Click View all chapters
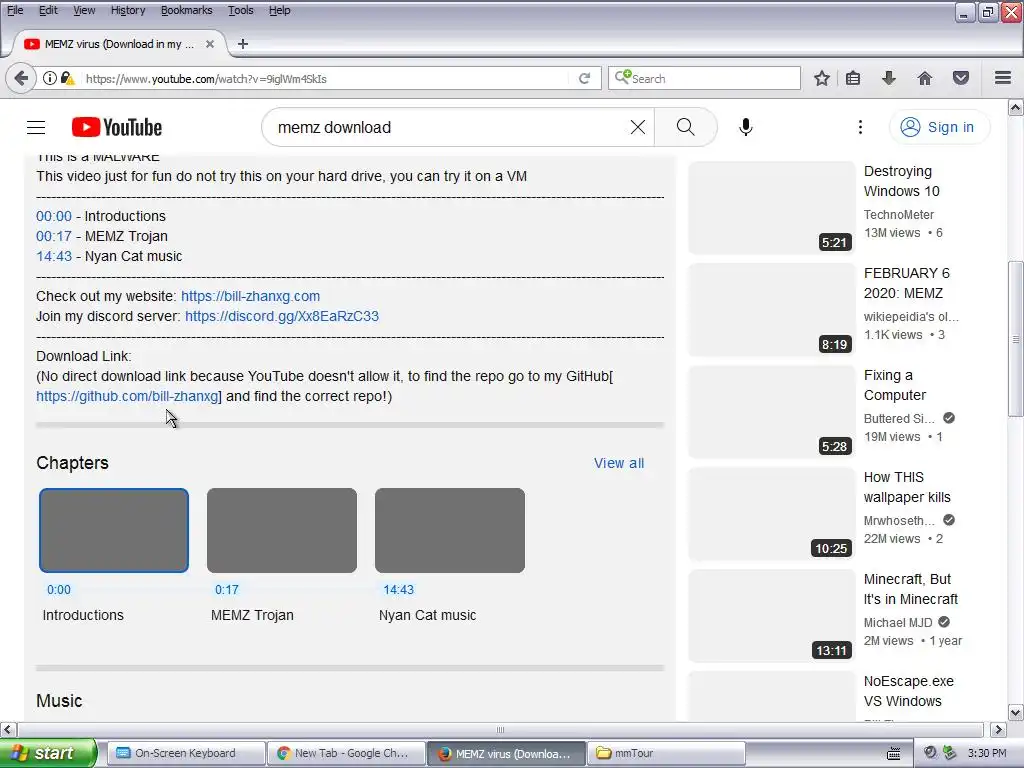The image size is (1024, 768). [618, 463]
